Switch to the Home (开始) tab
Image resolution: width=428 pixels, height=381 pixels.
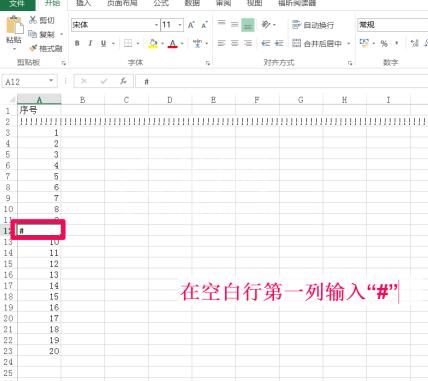click(52, 4)
